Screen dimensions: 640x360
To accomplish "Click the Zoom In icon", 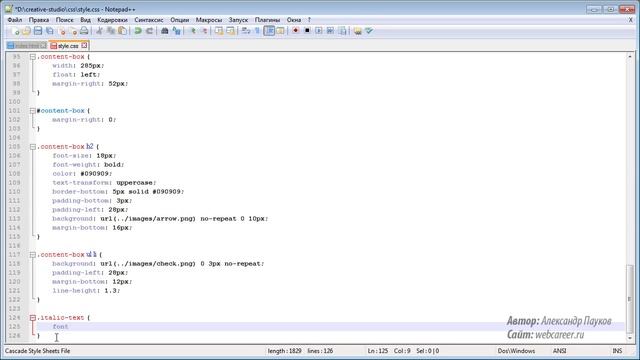I will (x=192, y=31).
